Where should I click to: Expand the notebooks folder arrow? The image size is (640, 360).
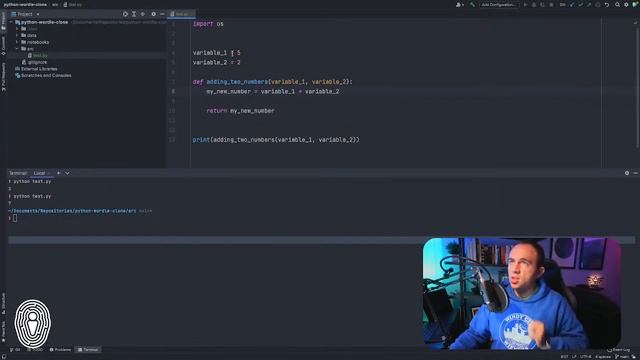(x=17, y=42)
